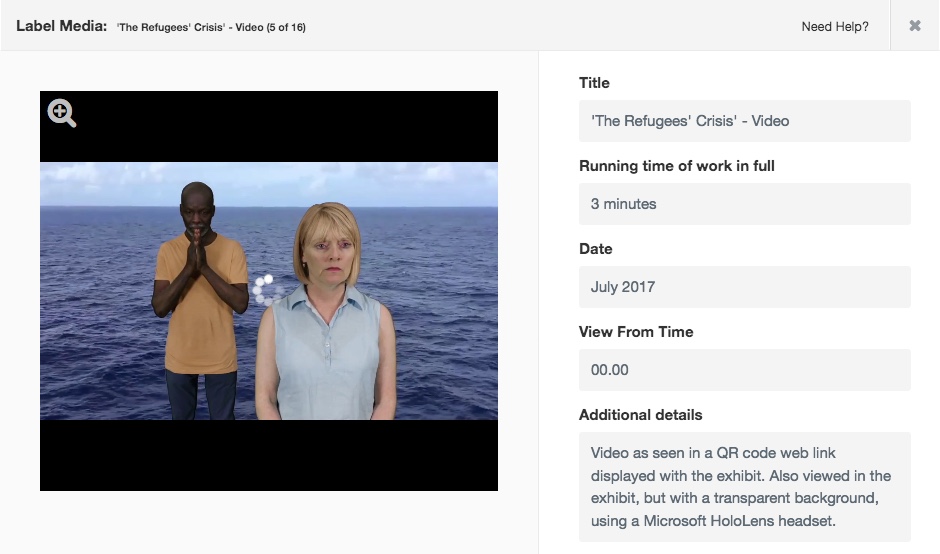The image size is (940, 554).
Task: Select the Running time field showing 3 minutes
Action: coord(744,204)
